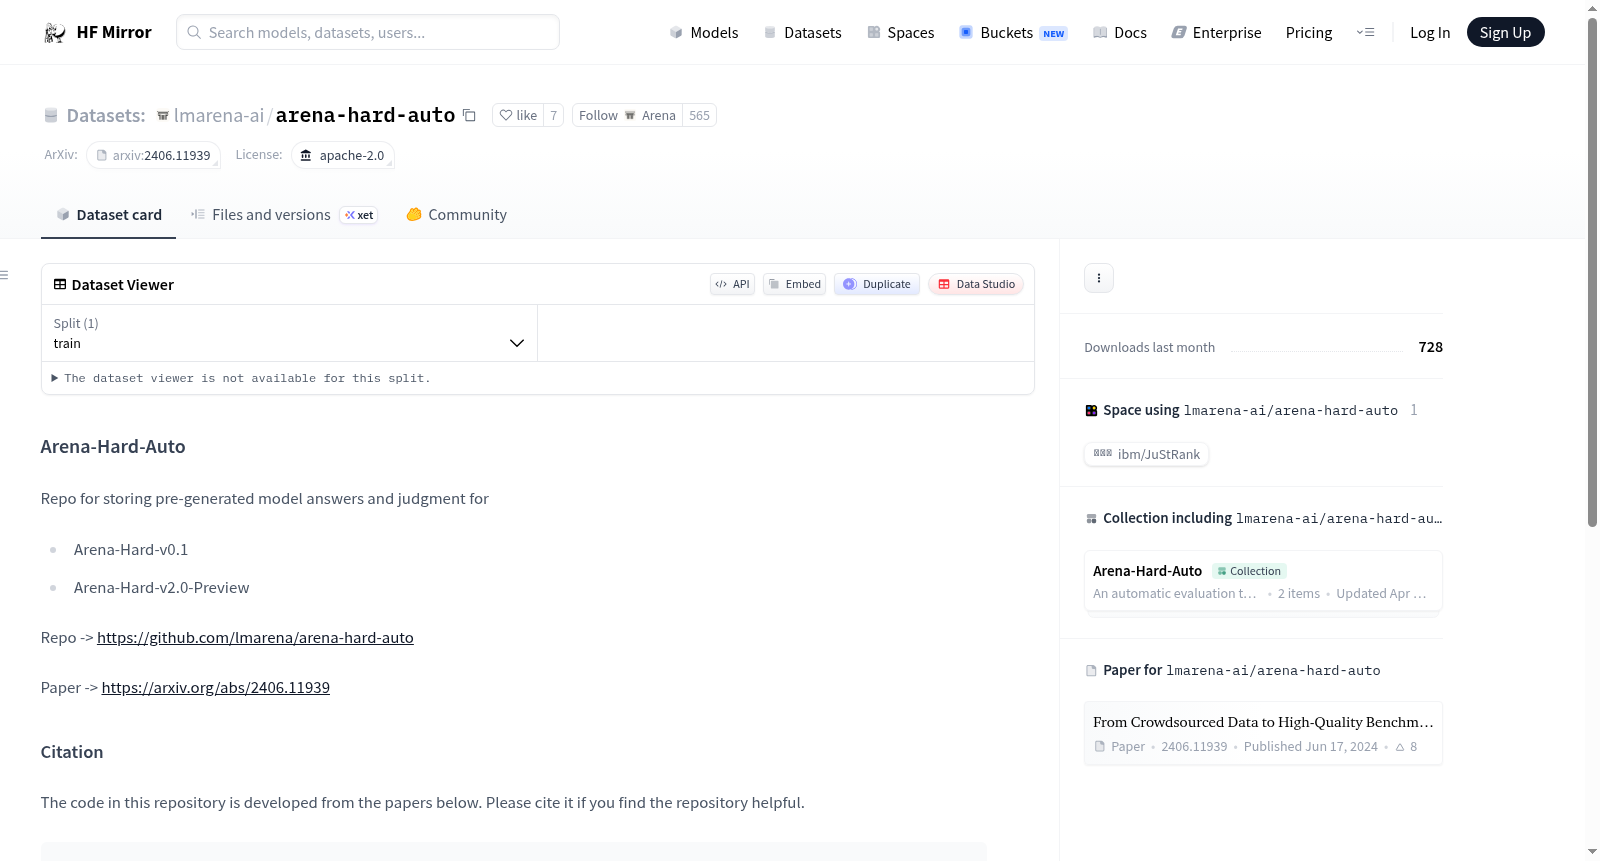Screen dimensions: 1600x861
Task: Open the Pricing page
Action: click(x=1309, y=33)
